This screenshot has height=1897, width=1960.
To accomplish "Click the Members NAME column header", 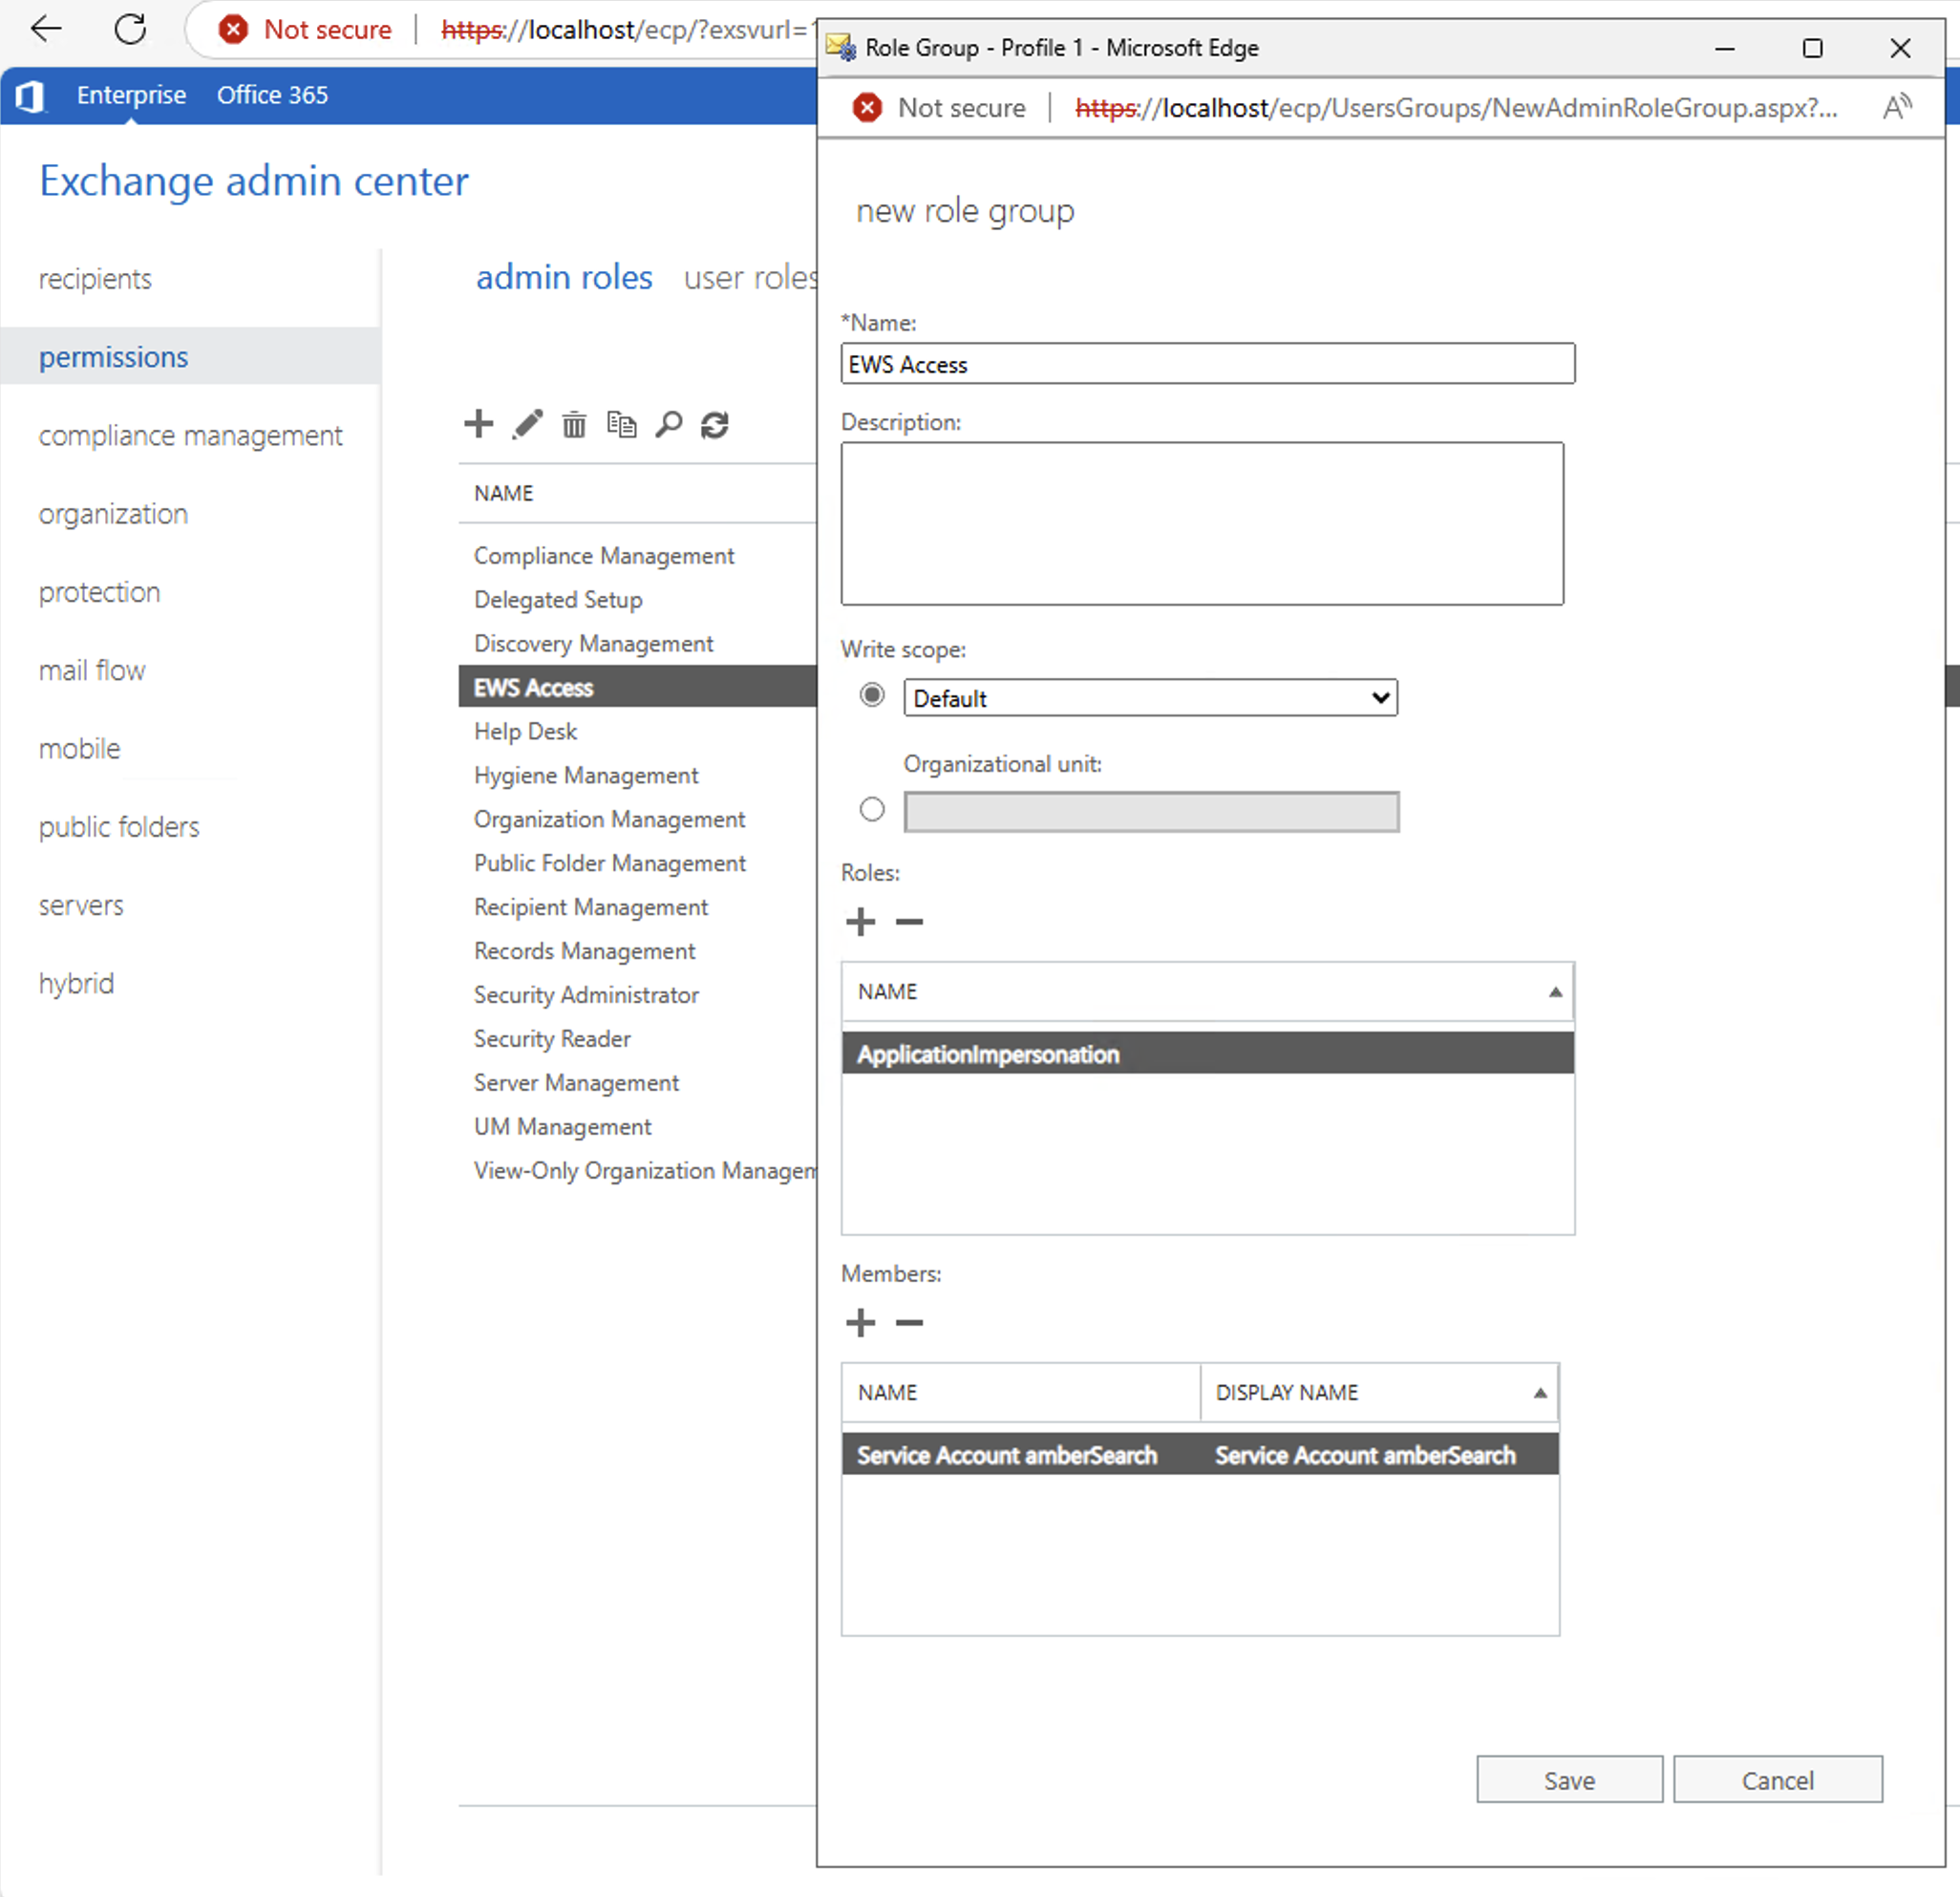I will tap(1020, 1393).
